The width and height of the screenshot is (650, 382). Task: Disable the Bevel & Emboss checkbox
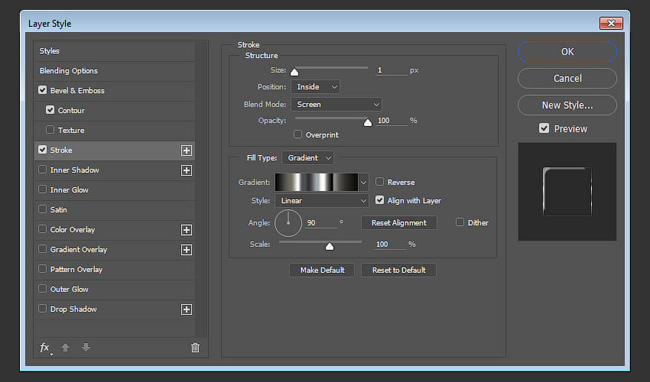42,90
